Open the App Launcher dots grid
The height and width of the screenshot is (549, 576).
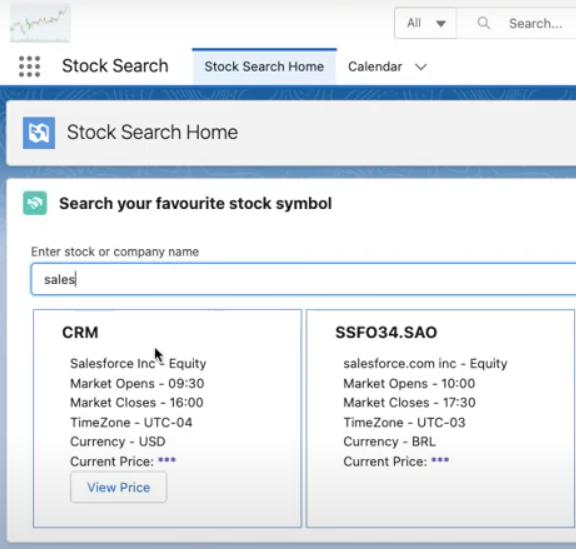click(x=29, y=67)
